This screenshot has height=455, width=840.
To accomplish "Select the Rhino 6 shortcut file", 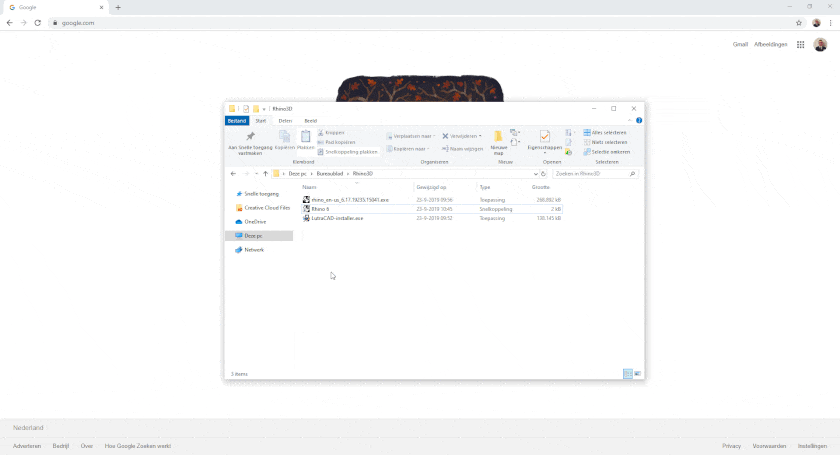I will pos(432,209).
